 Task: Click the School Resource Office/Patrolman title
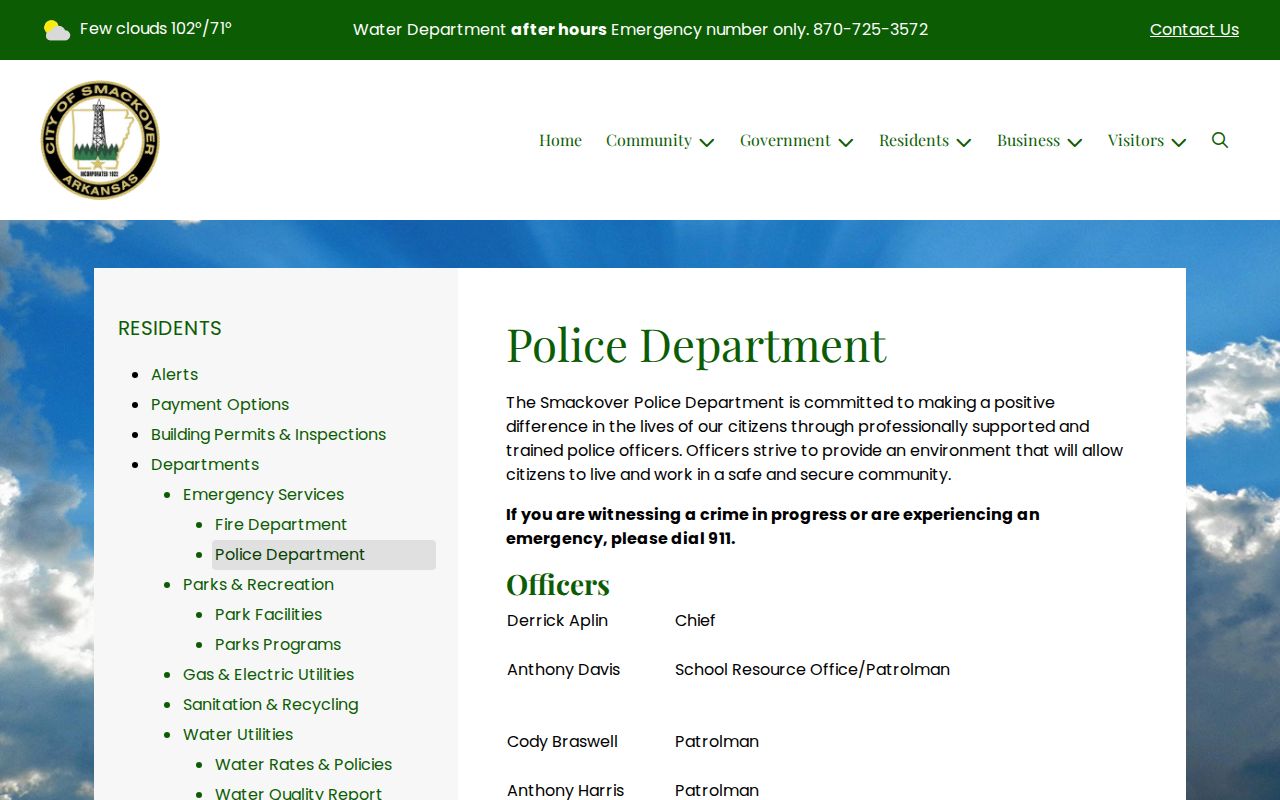coord(812,669)
